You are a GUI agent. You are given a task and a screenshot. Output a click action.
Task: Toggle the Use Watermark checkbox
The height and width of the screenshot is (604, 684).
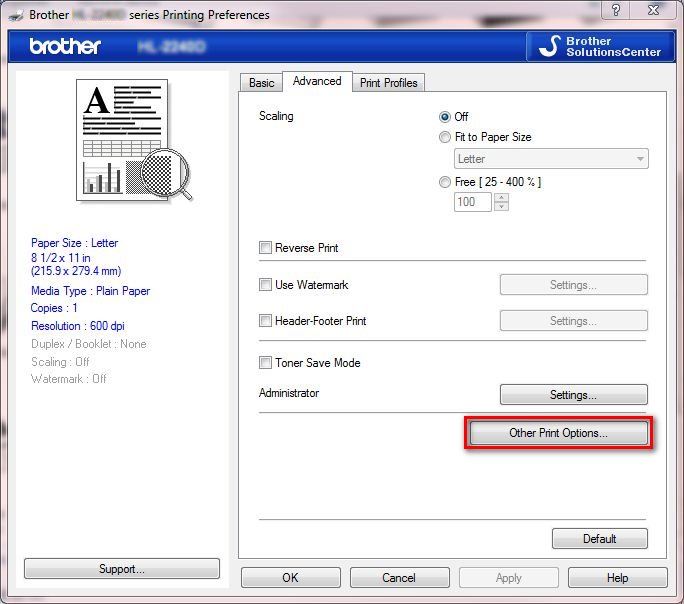click(x=266, y=285)
